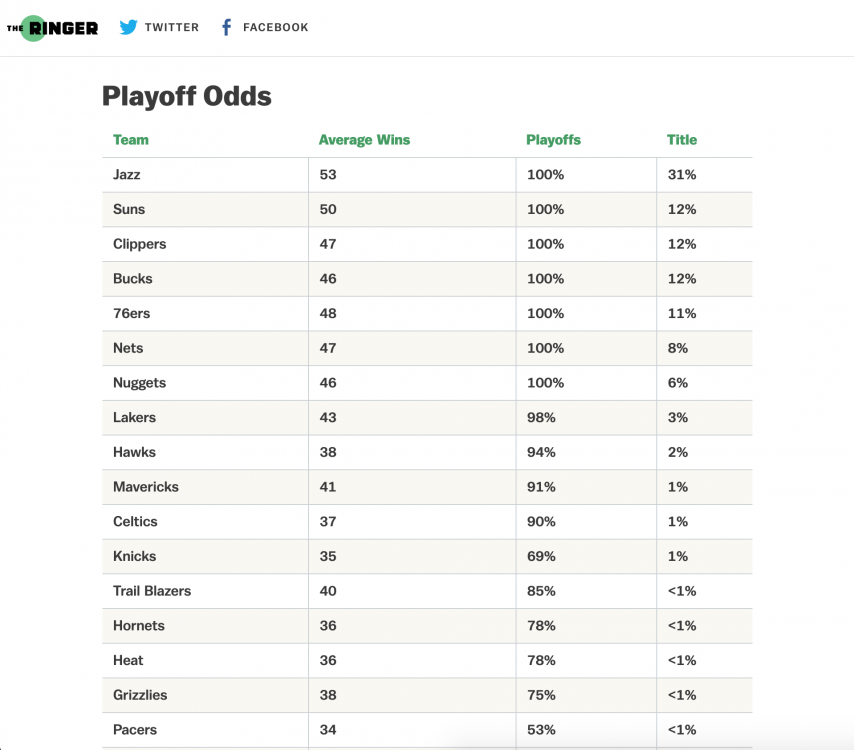Sort table by Team column header

(131, 140)
